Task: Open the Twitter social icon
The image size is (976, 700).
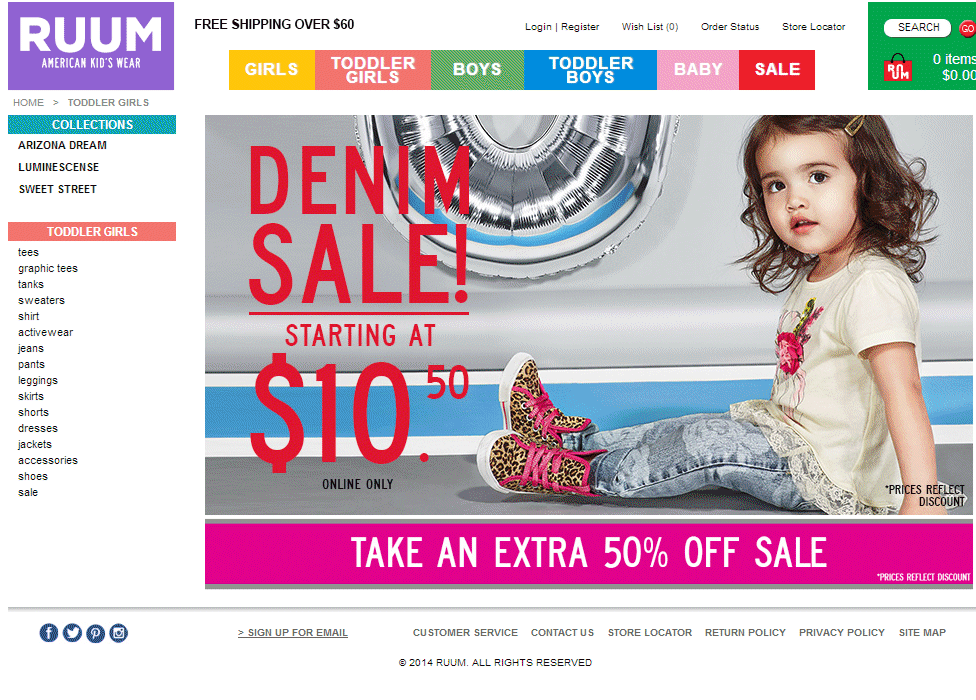Action: (72, 633)
